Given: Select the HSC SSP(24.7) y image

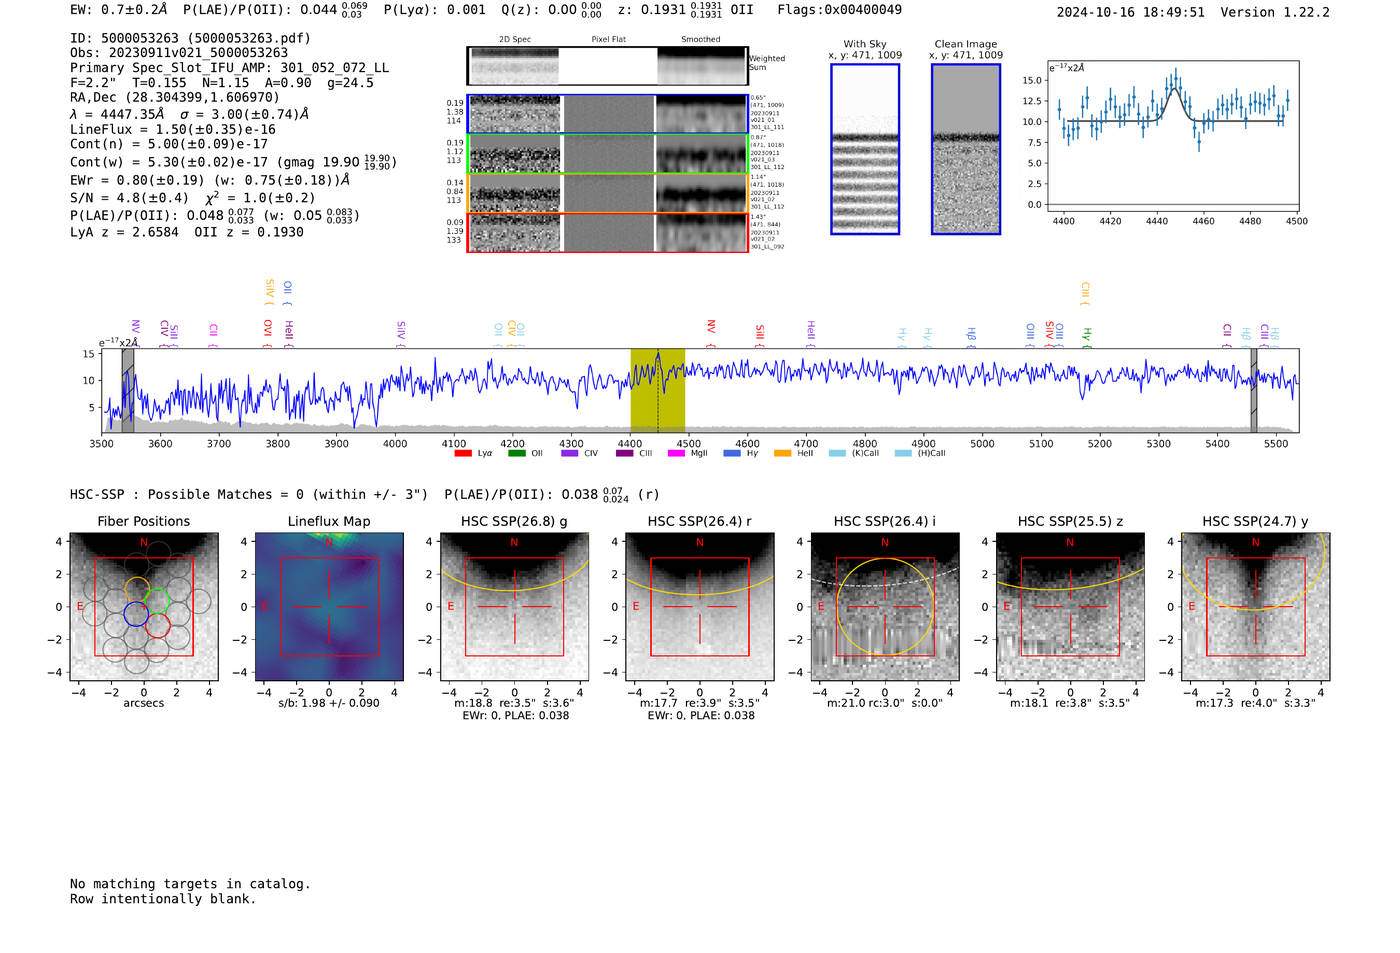Looking at the screenshot, I should [x=1256, y=607].
